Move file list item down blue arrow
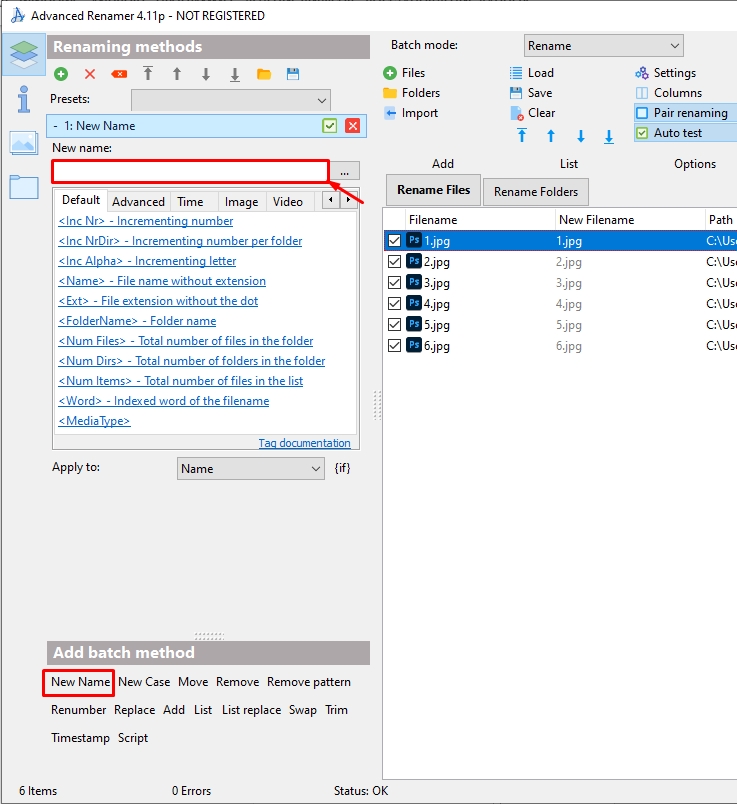This screenshot has height=804, width=737. pyautogui.click(x=581, y=136)
